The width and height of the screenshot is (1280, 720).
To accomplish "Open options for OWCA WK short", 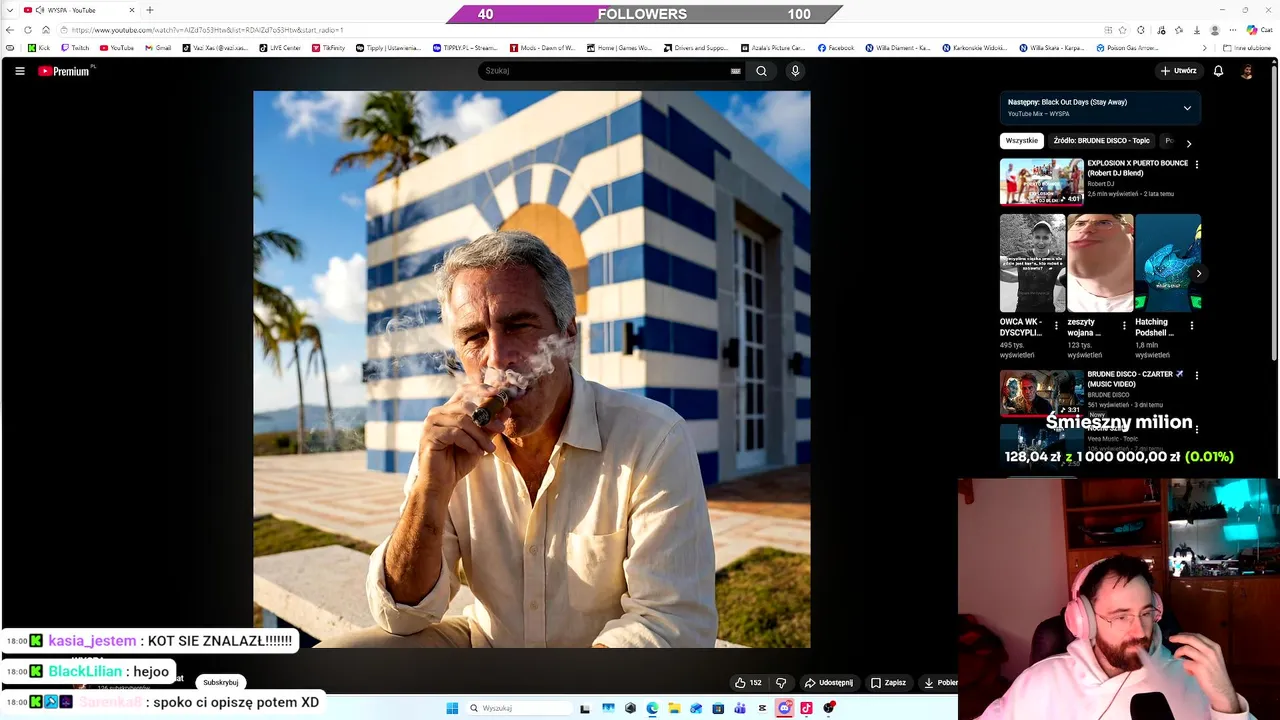I will 1056,325.
